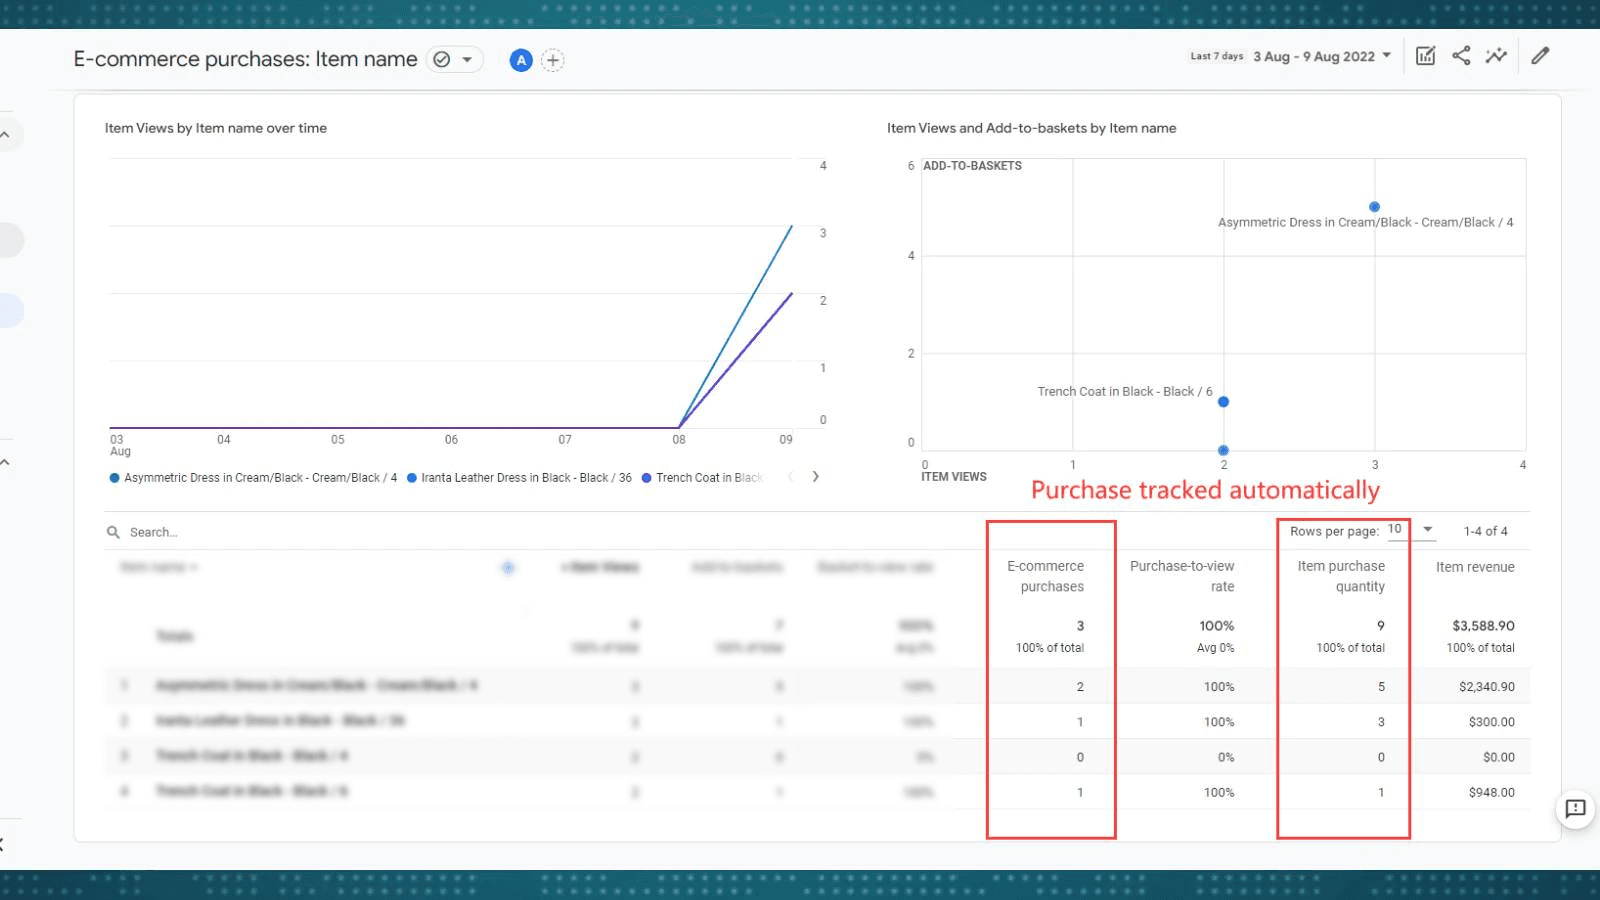
Task: Click the right arrow to scroll chart legend
Action: (x=816, y=477)
